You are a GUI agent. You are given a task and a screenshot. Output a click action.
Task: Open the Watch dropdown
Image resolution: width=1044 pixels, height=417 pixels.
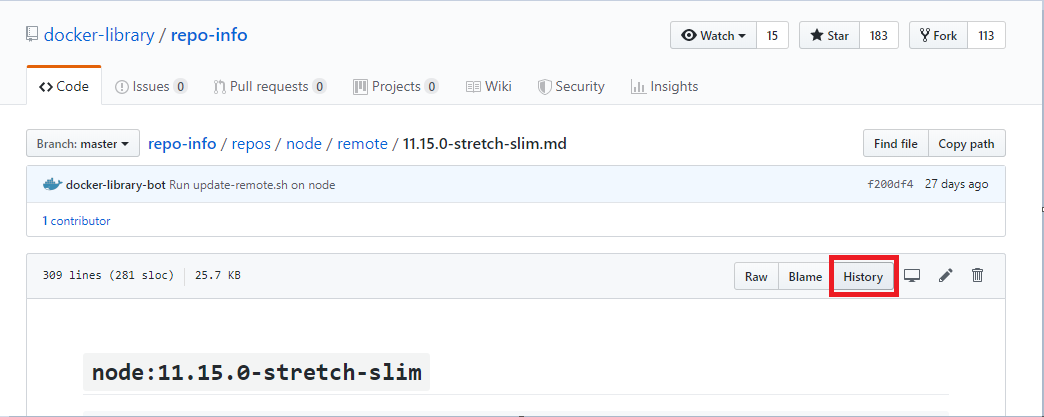713,36
